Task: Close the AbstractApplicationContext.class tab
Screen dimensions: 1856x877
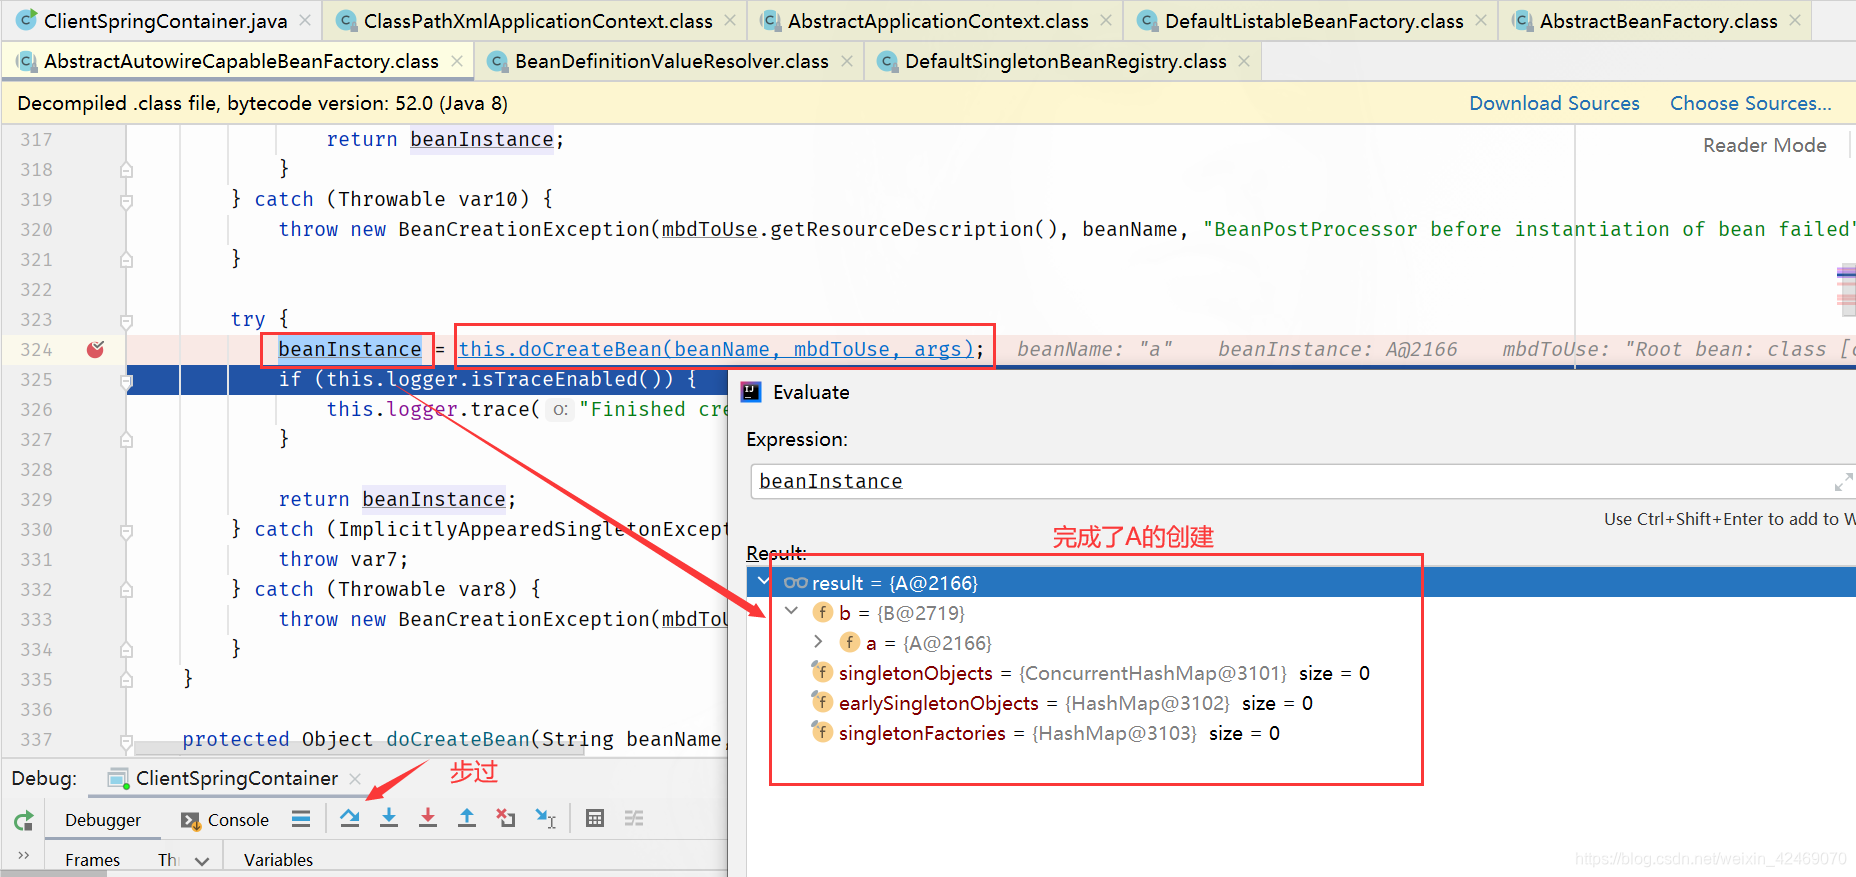Action: (x=1106, y=20)
